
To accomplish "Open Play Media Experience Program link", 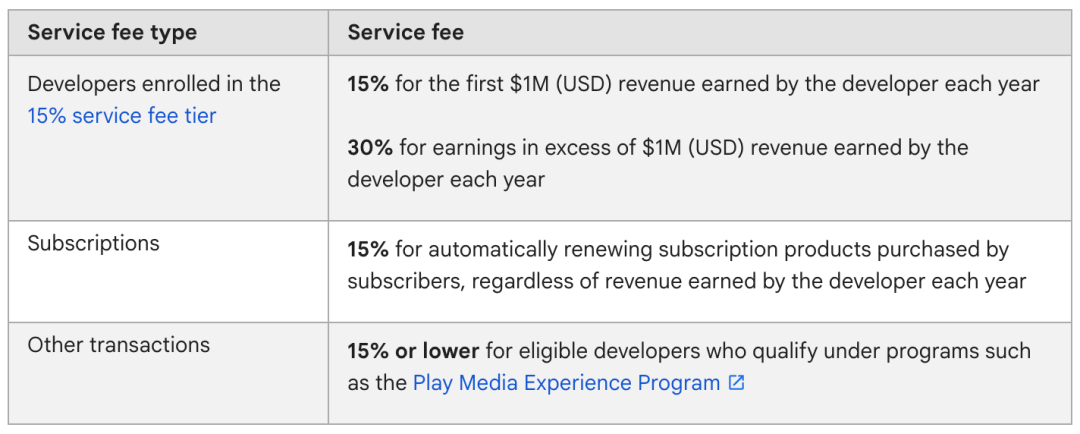I will click(x=566, y=383).
